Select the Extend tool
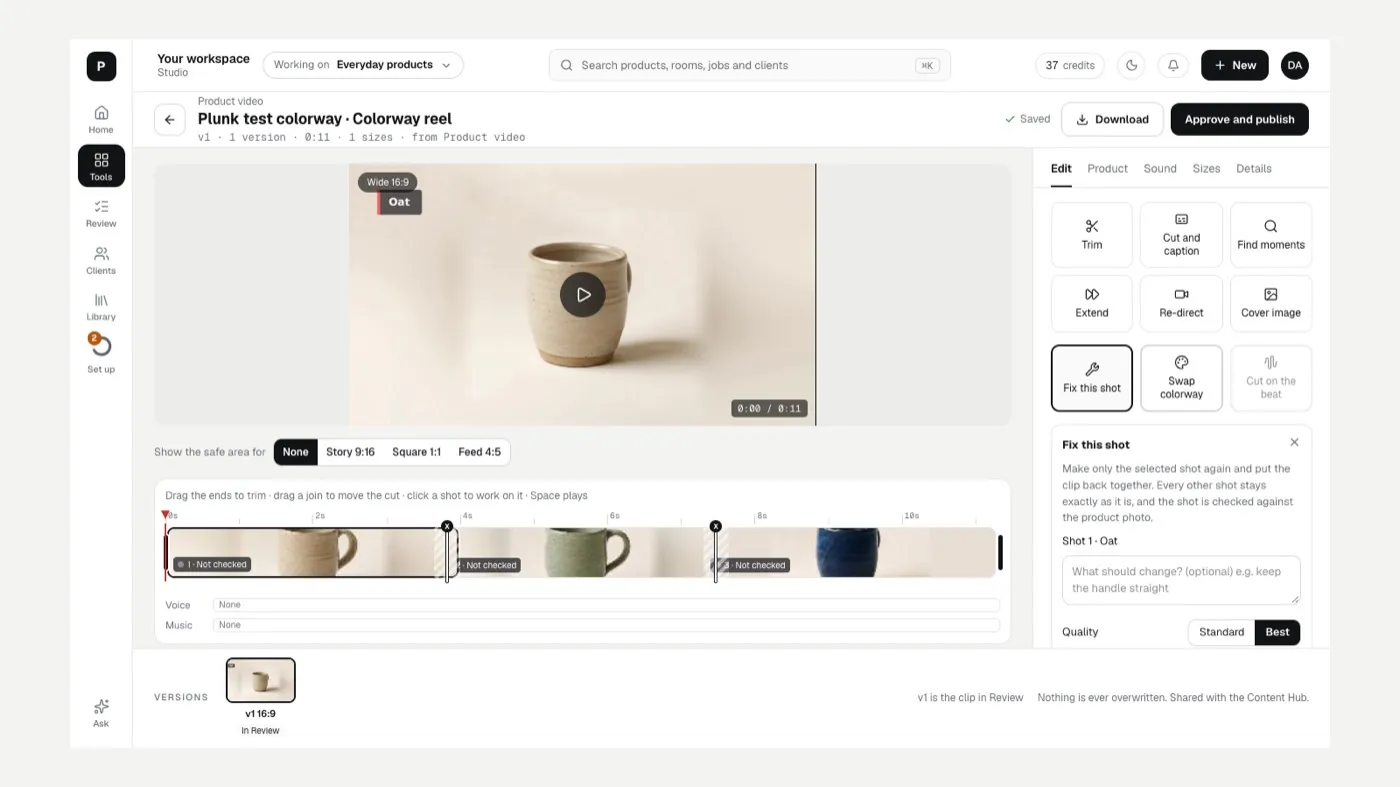Image resolution: width=1400 pixels, height=787 pixels. coord(1092,303)
